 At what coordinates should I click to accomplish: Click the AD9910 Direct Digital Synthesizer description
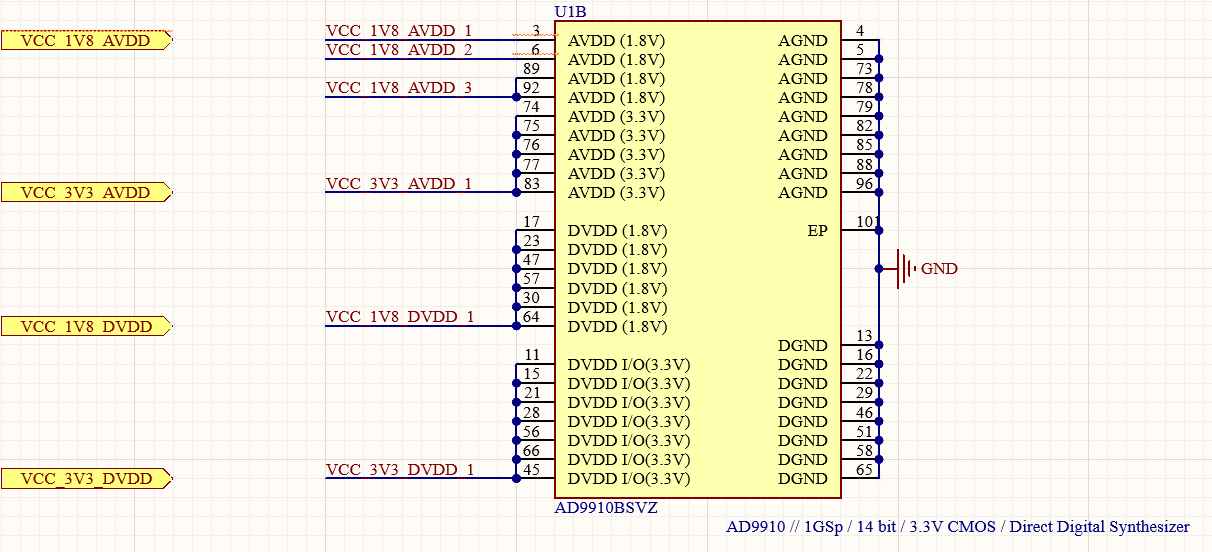[958, 526]
